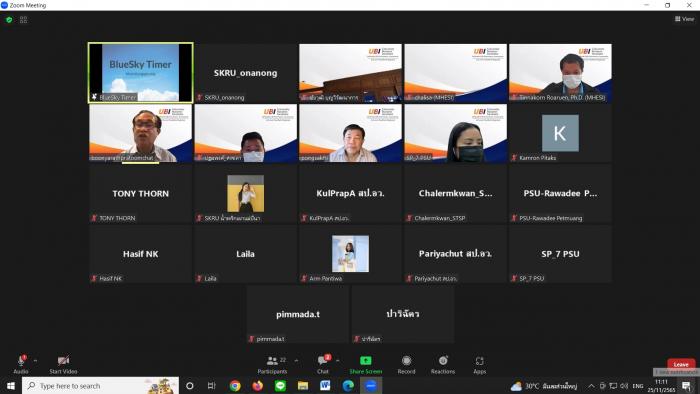700x394 pixels.
Task: Open the Chat panel icon
Action: [322, 361]
